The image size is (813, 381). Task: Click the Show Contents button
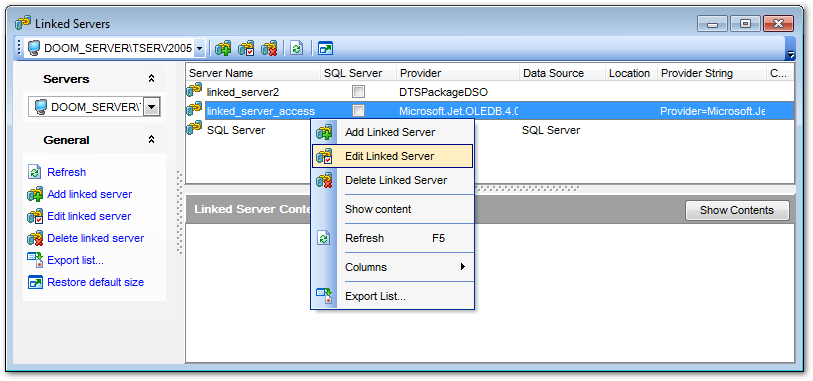tap(737, 210)
